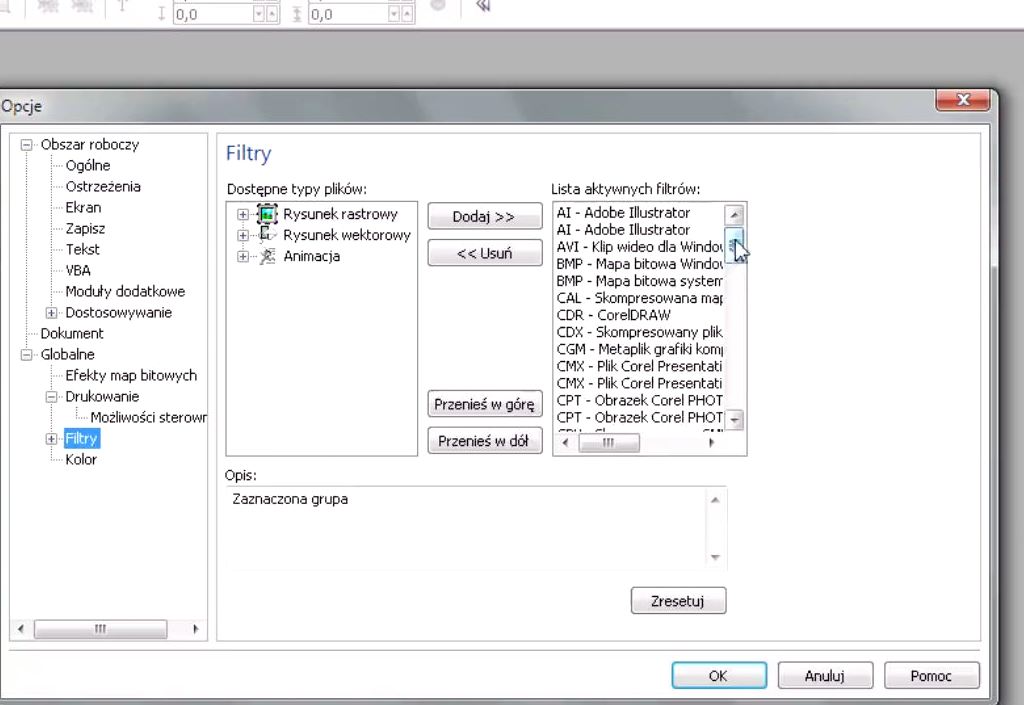Click the Przenieś w górę button
The width and height of the screenshot is (1024, 705).
485,405
